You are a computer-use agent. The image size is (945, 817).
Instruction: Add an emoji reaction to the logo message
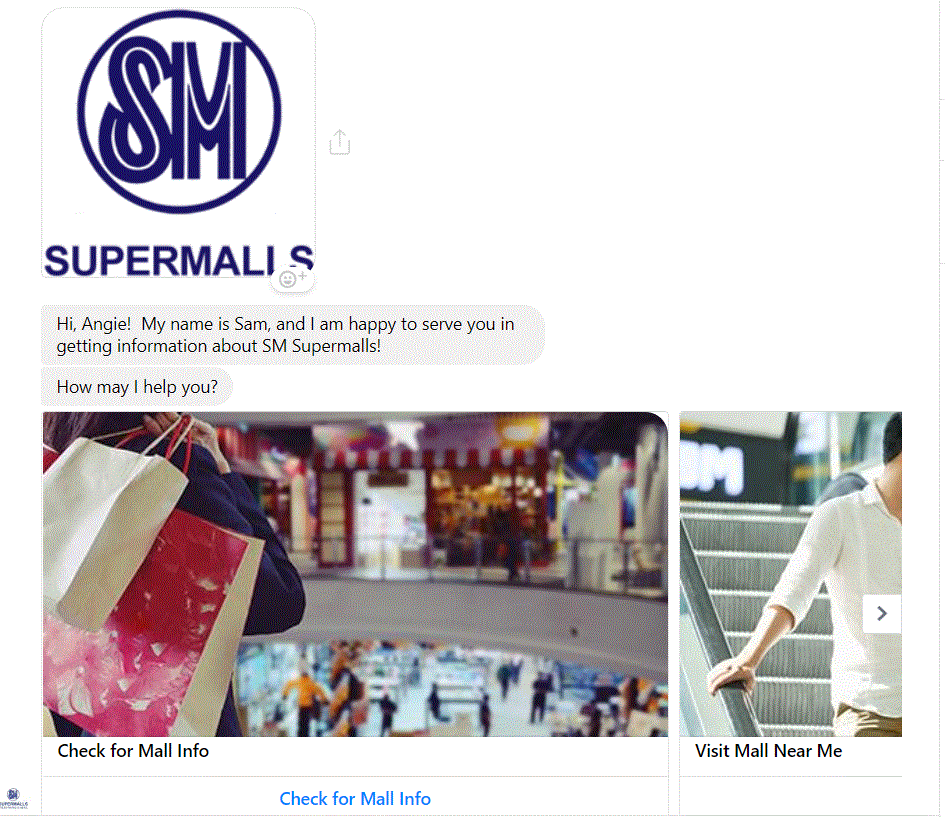click(x=292, y=279)
